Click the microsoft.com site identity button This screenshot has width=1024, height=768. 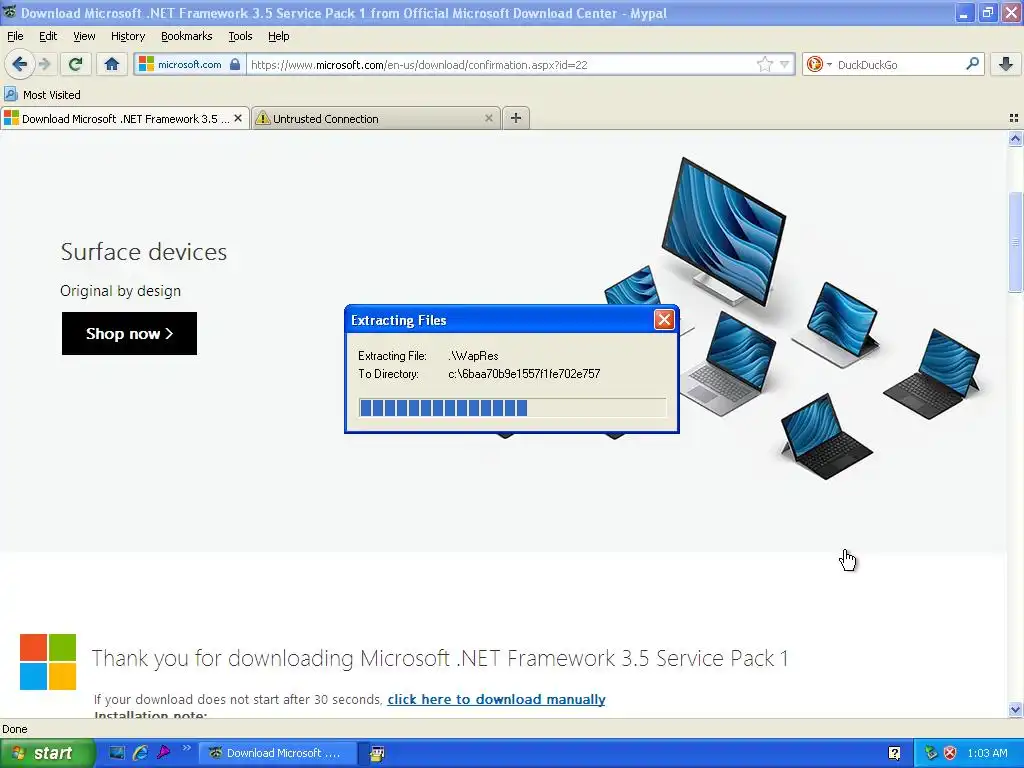point(189,64)
